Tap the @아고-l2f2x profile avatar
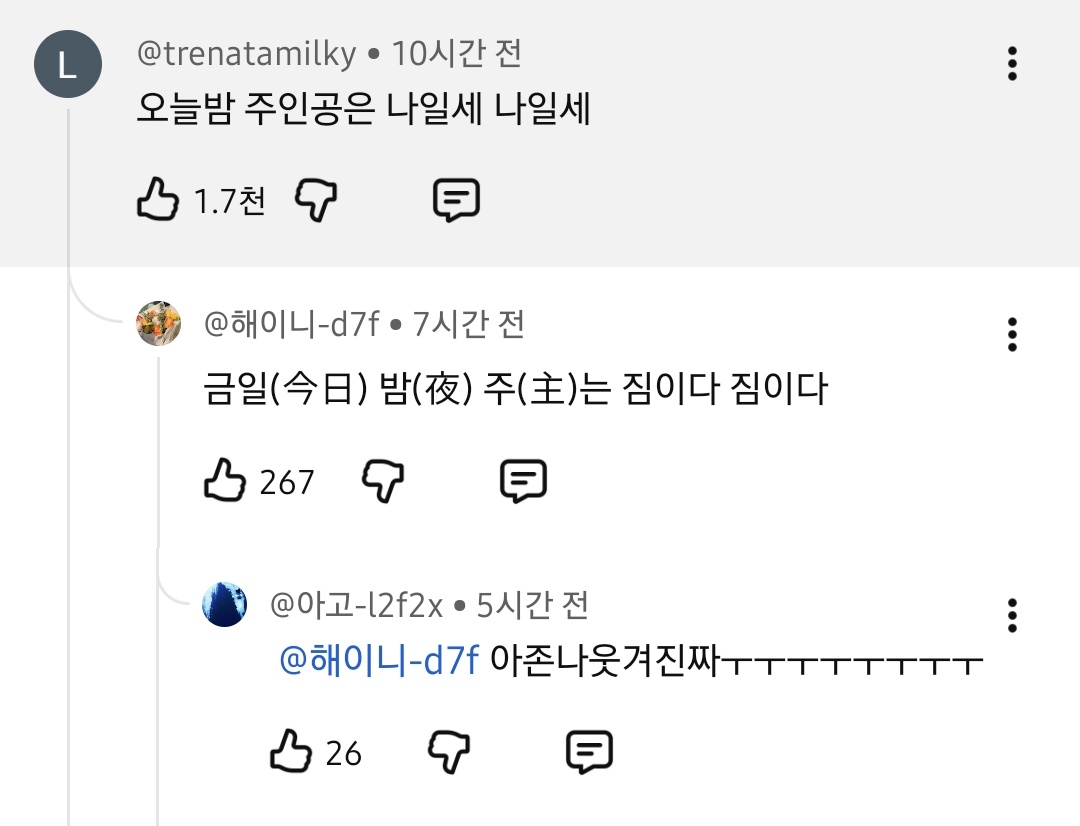 (225, 604)
